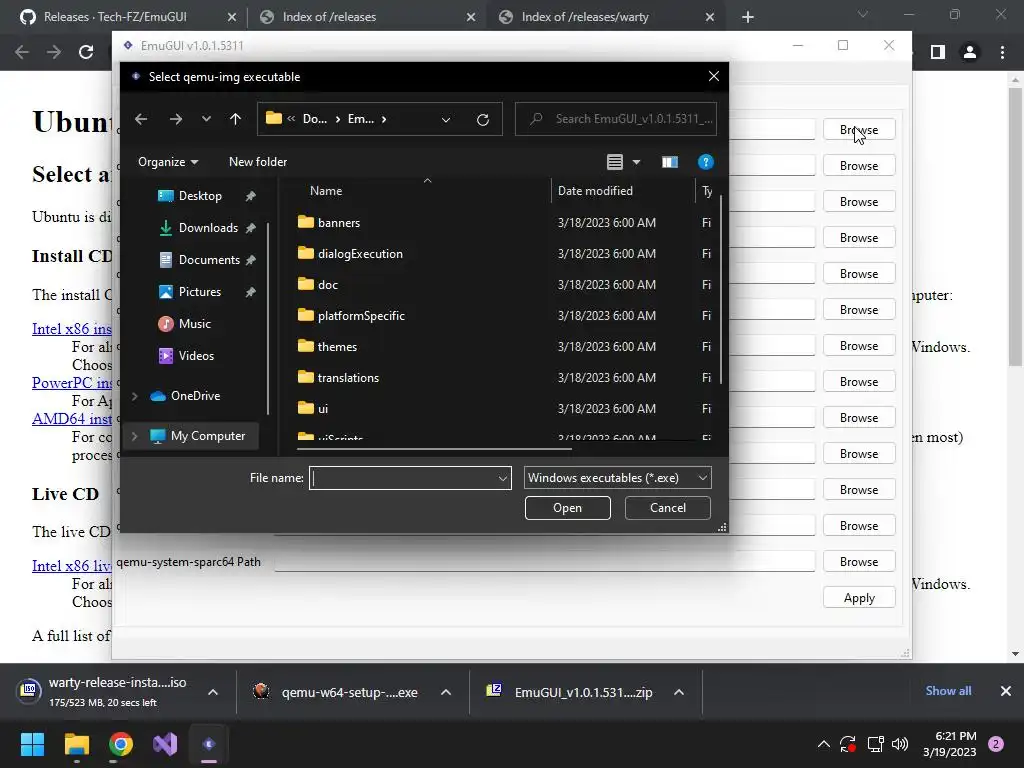Toggle the preview pane icon
The width and height of the screenshot is (1024, 768).
[669, 162]
